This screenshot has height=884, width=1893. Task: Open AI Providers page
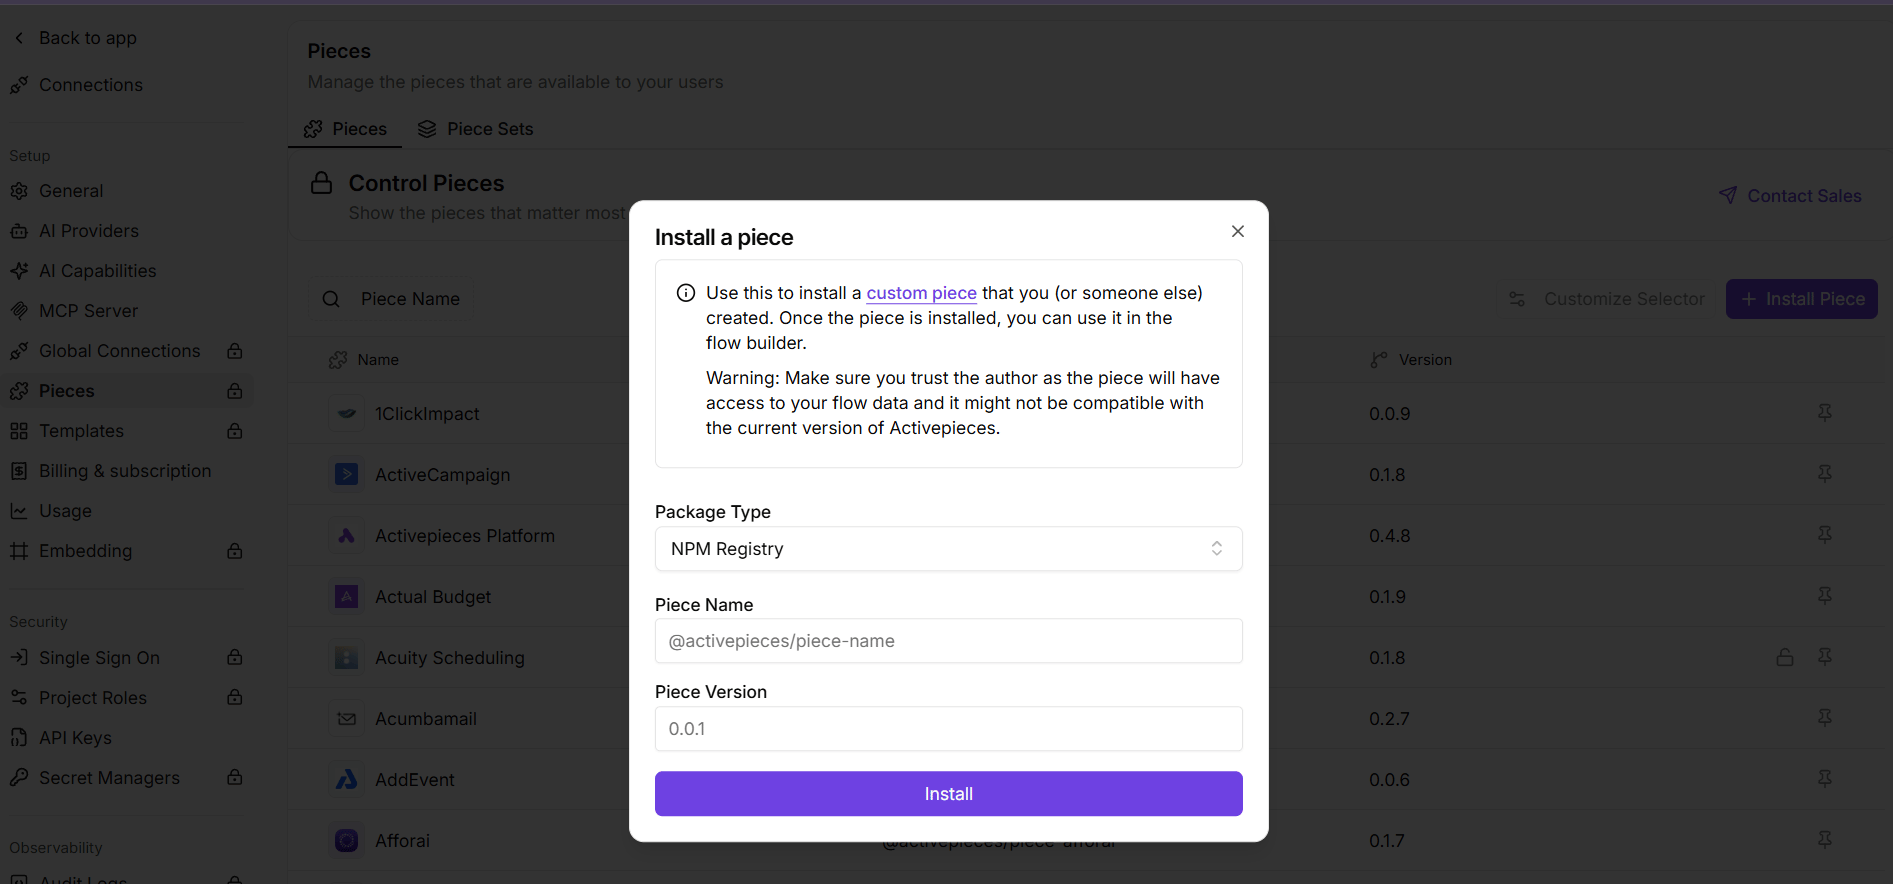[x=76, y=231]
